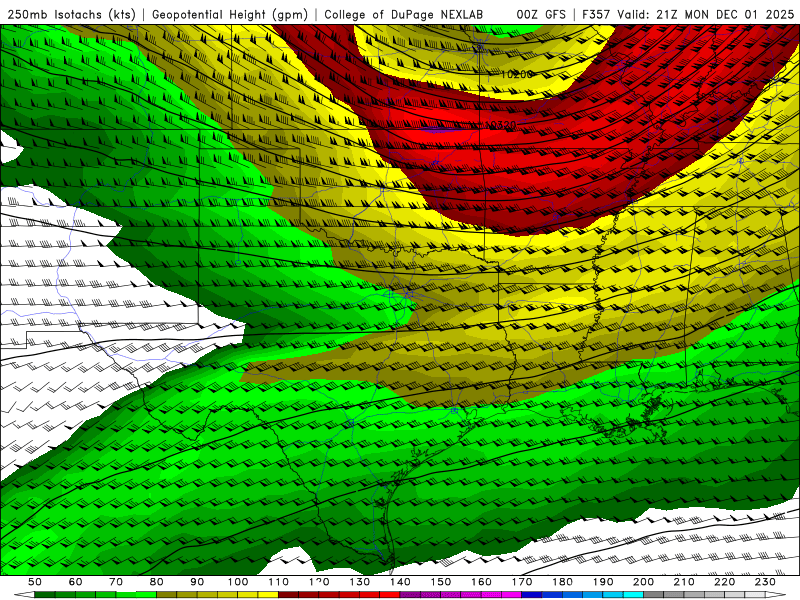Click the 140 value on the legend
Screen dimensions: 800x600
pyautogui.click(x=400, y=582)
